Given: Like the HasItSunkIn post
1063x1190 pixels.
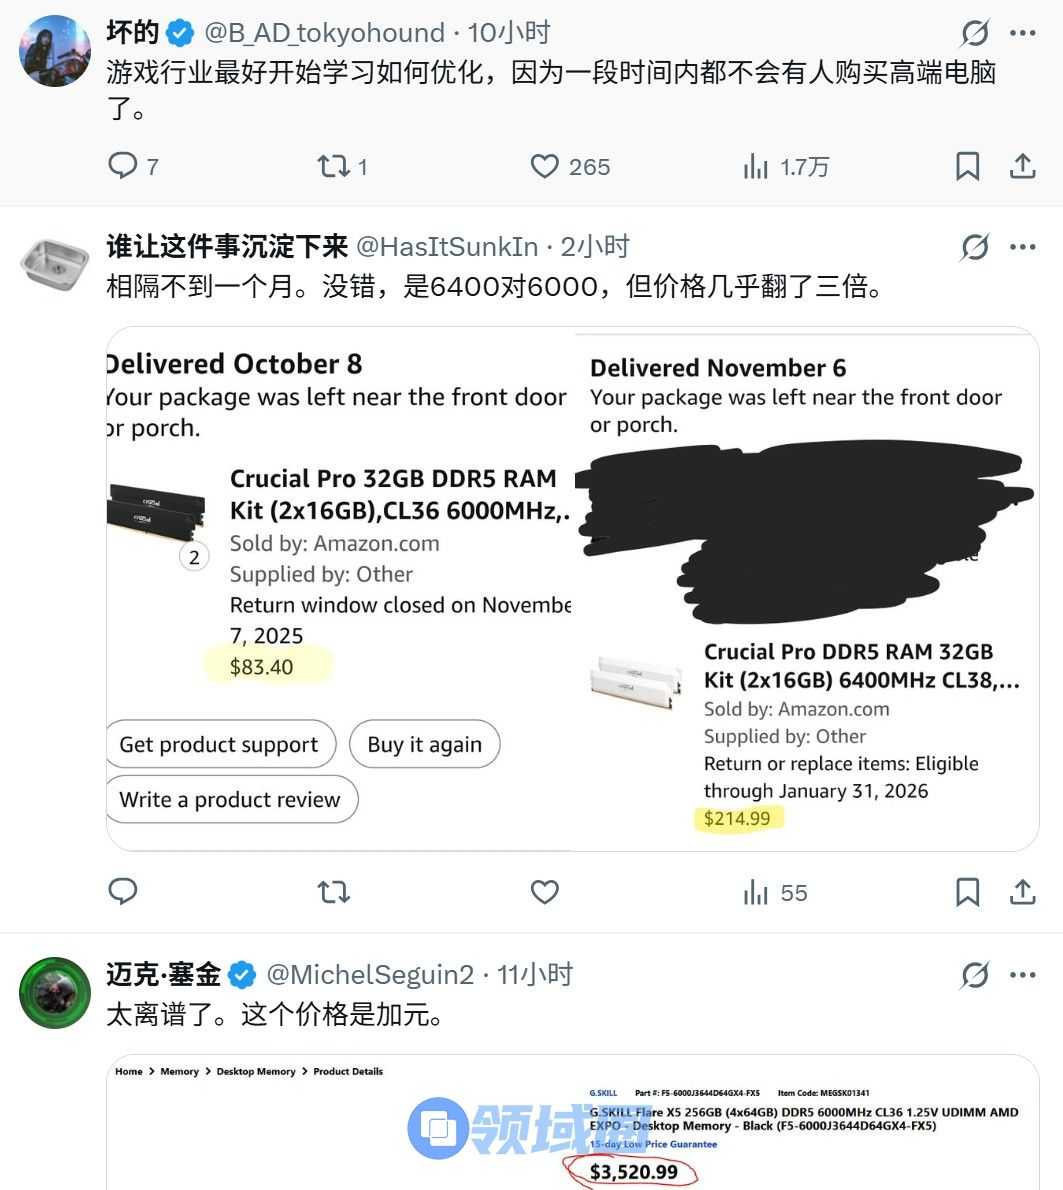Looking at the screenshot, I should coord(544,892).
